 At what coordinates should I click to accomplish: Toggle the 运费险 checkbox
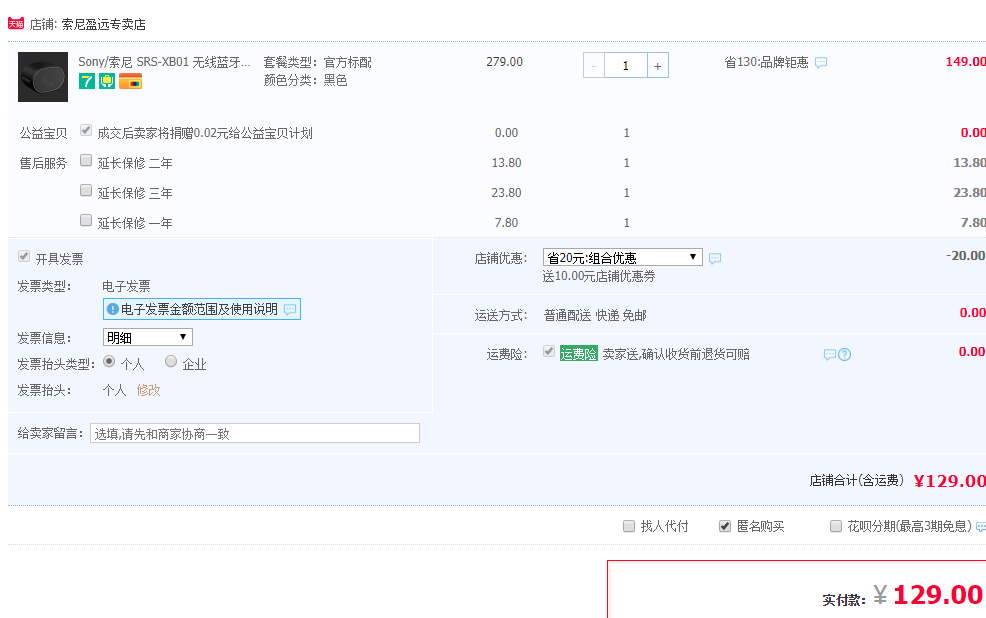549,351
